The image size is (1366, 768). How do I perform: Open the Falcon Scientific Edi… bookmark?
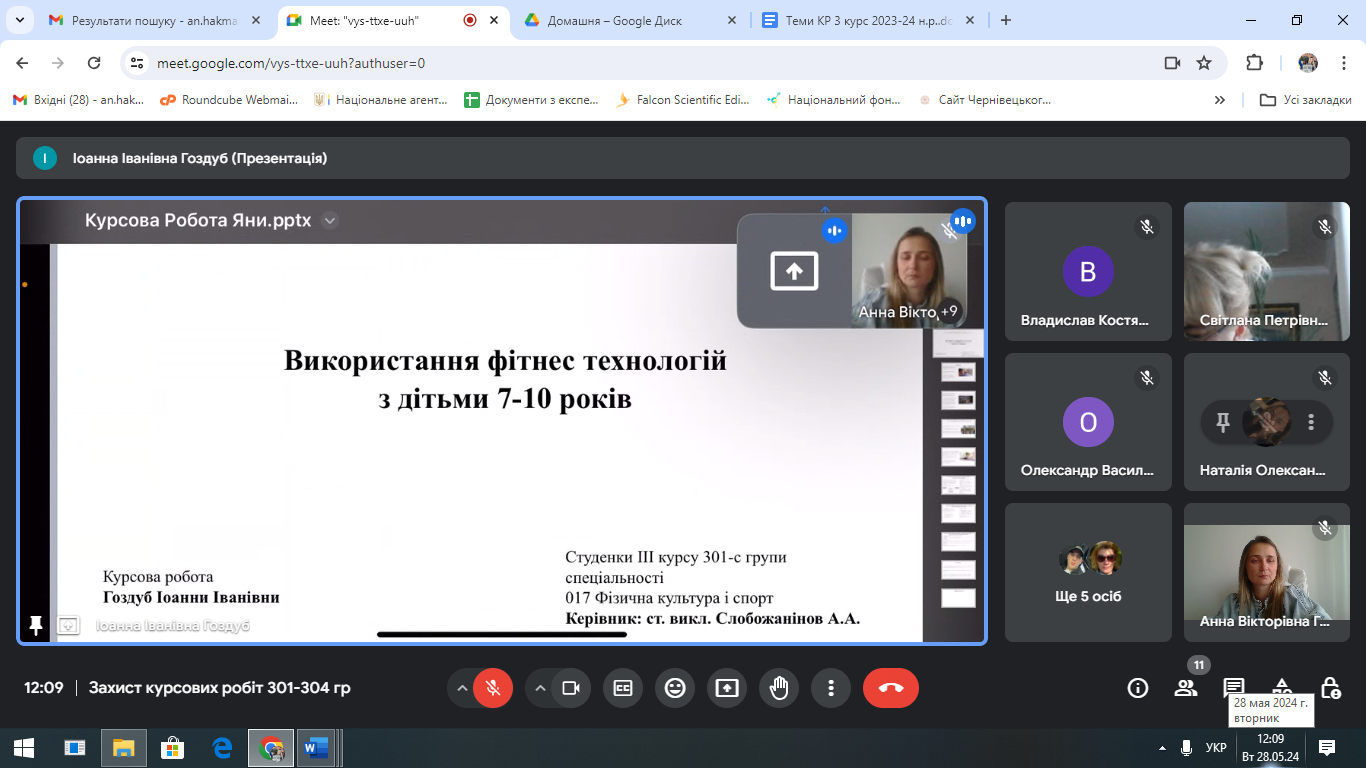tap(682, 100)
